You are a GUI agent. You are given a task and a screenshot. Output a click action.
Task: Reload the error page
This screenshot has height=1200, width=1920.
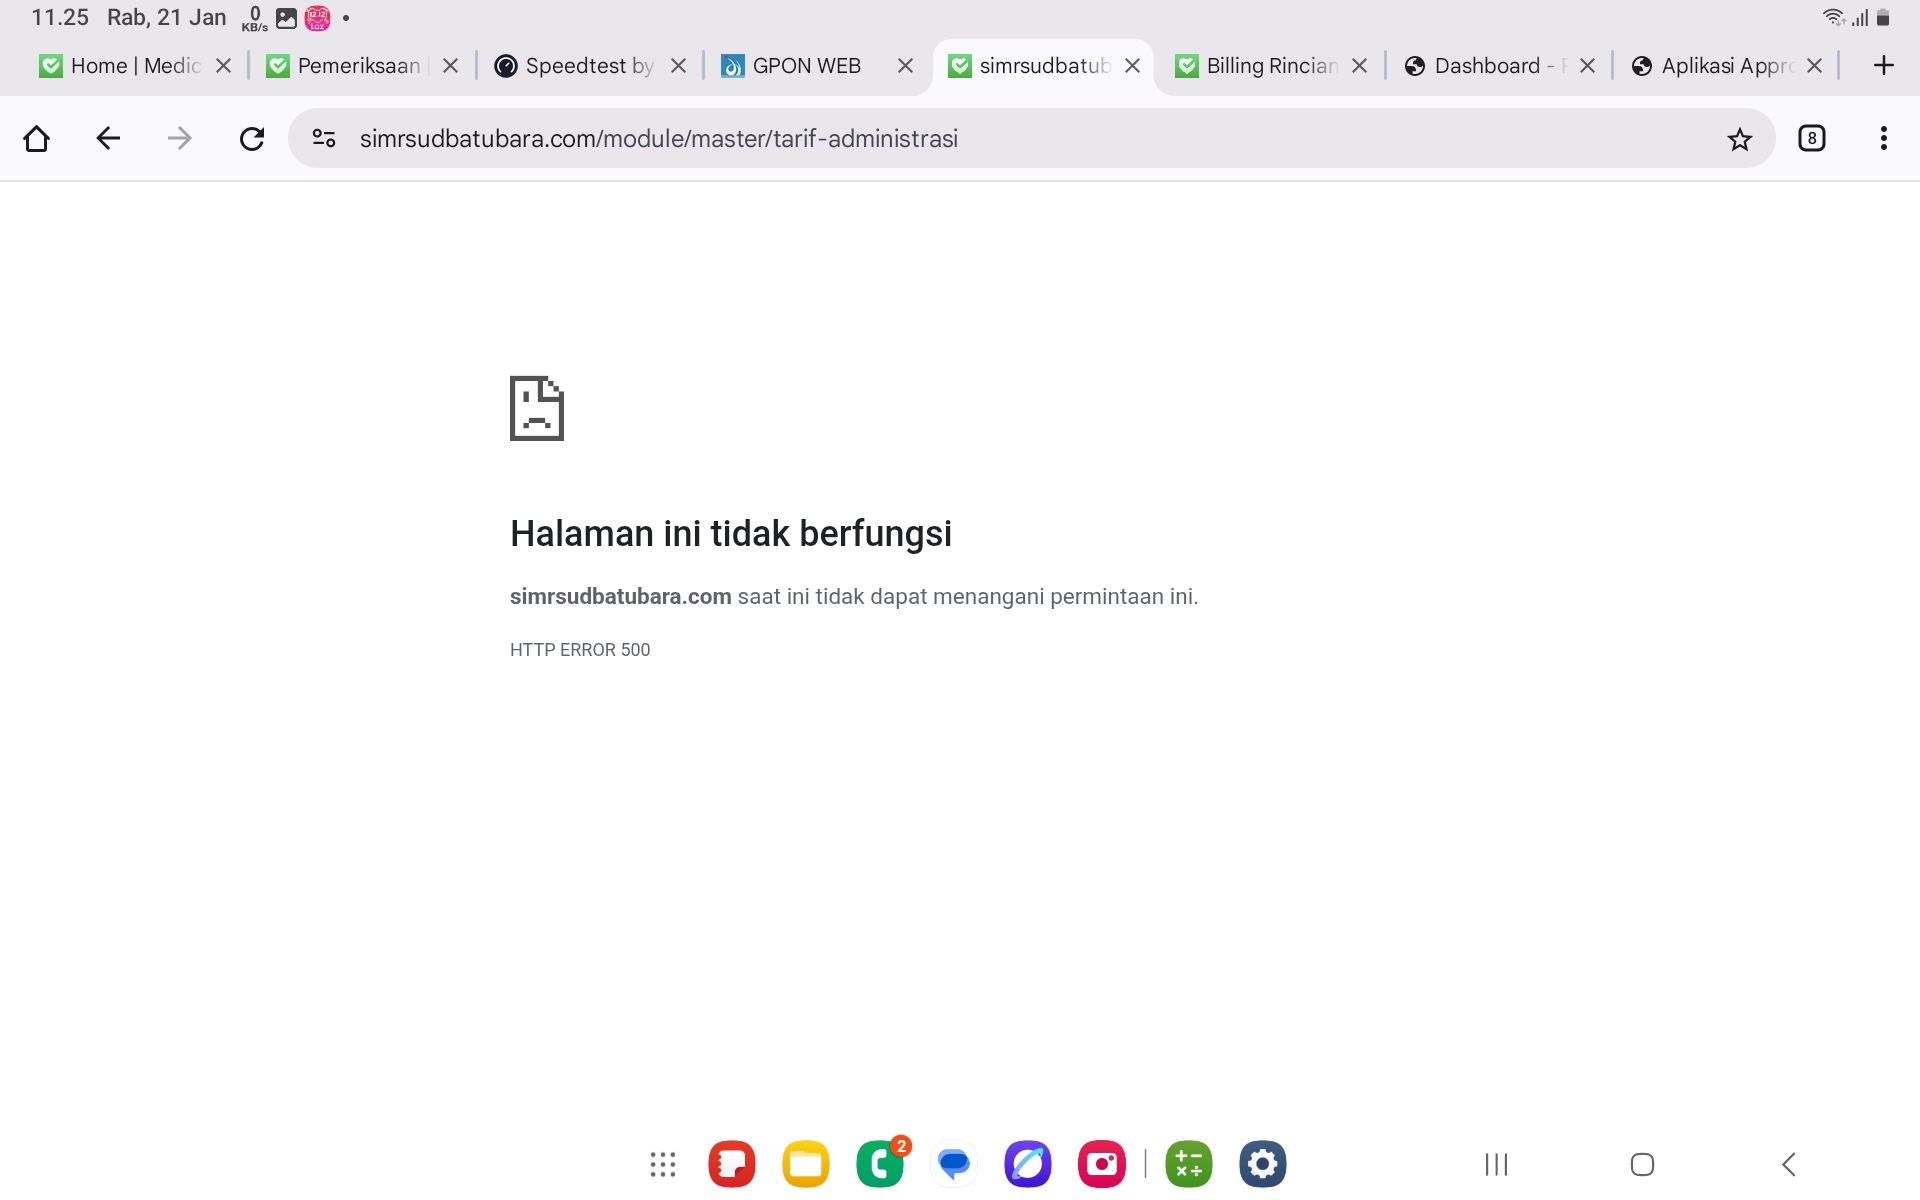pyautogui.click(x=252, y=138)
